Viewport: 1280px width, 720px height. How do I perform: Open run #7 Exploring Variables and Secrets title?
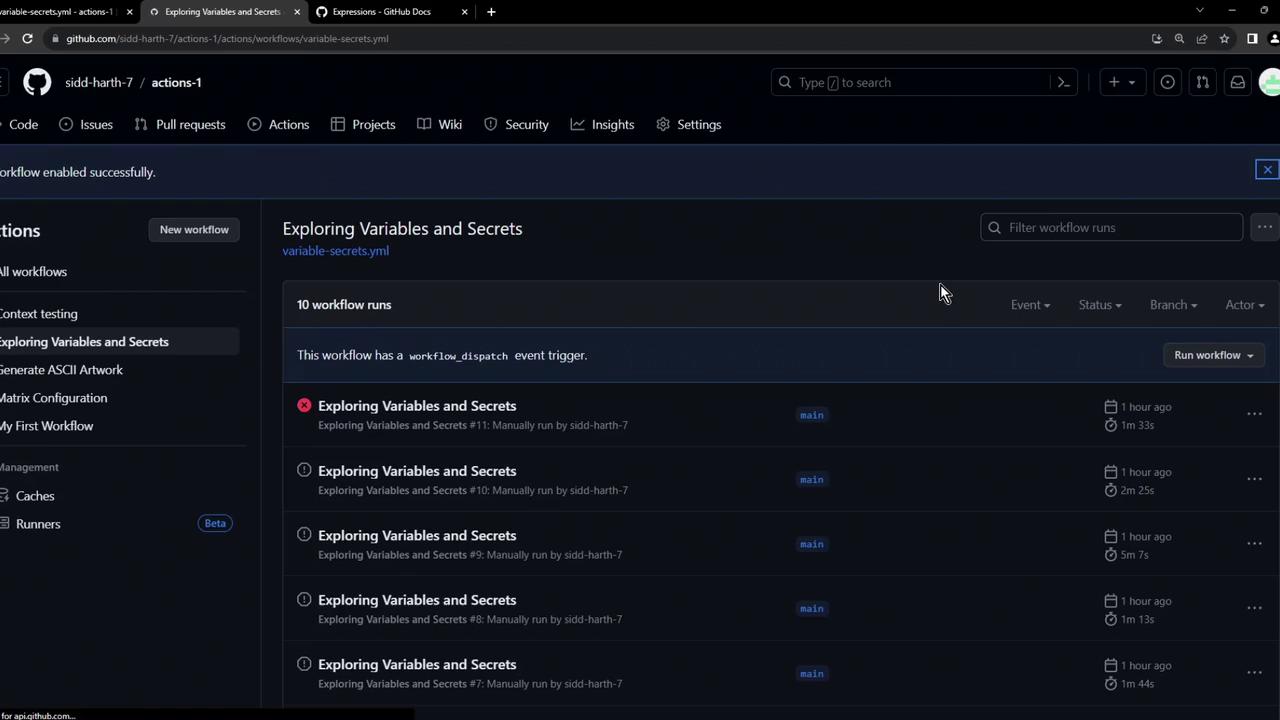[x=417, y=665]
